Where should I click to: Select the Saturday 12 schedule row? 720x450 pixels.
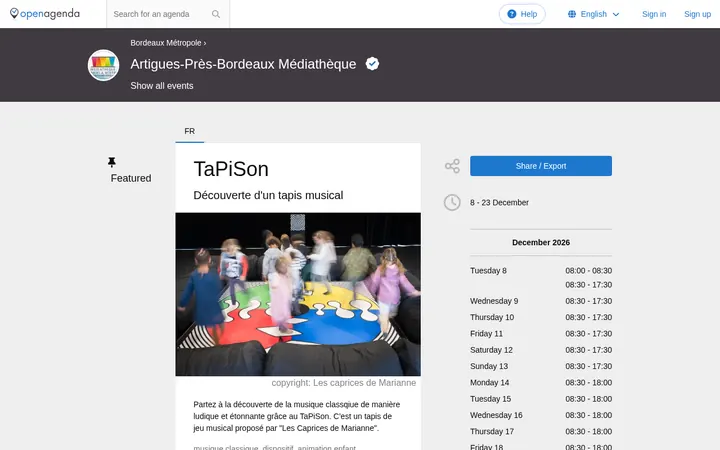[x=541, y=350]
